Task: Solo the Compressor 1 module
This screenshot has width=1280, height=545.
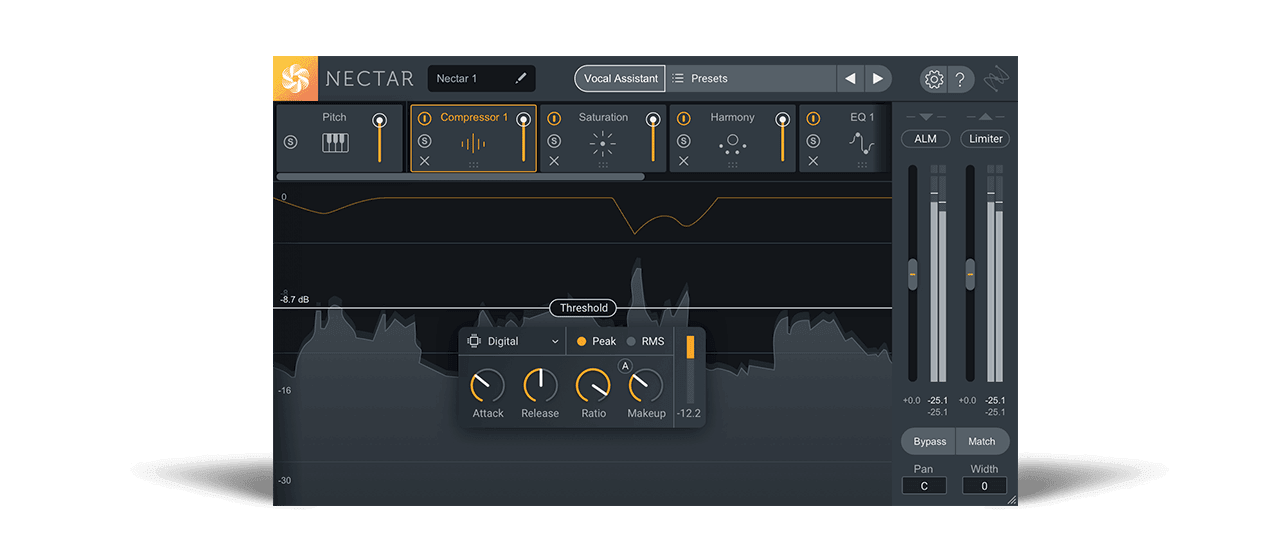Action: (424, 141)
